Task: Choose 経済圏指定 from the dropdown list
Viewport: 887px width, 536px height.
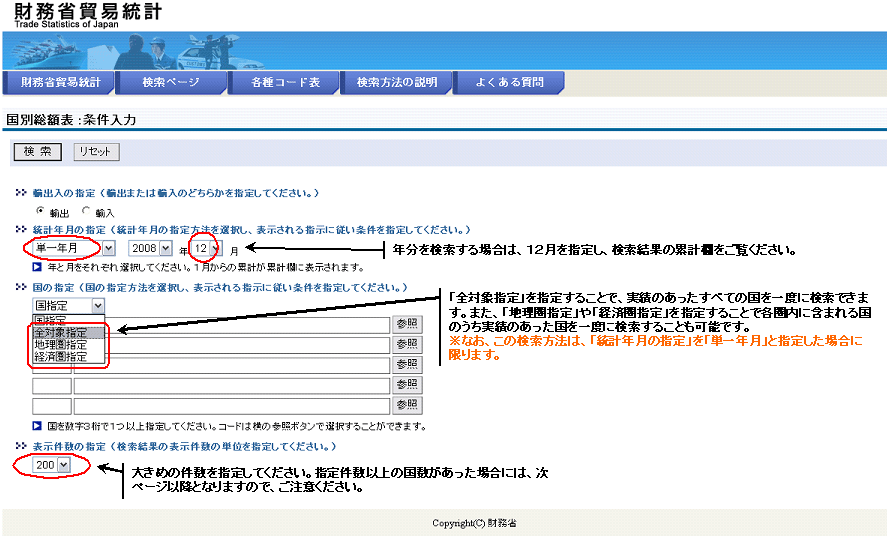Action: (61, 356)
